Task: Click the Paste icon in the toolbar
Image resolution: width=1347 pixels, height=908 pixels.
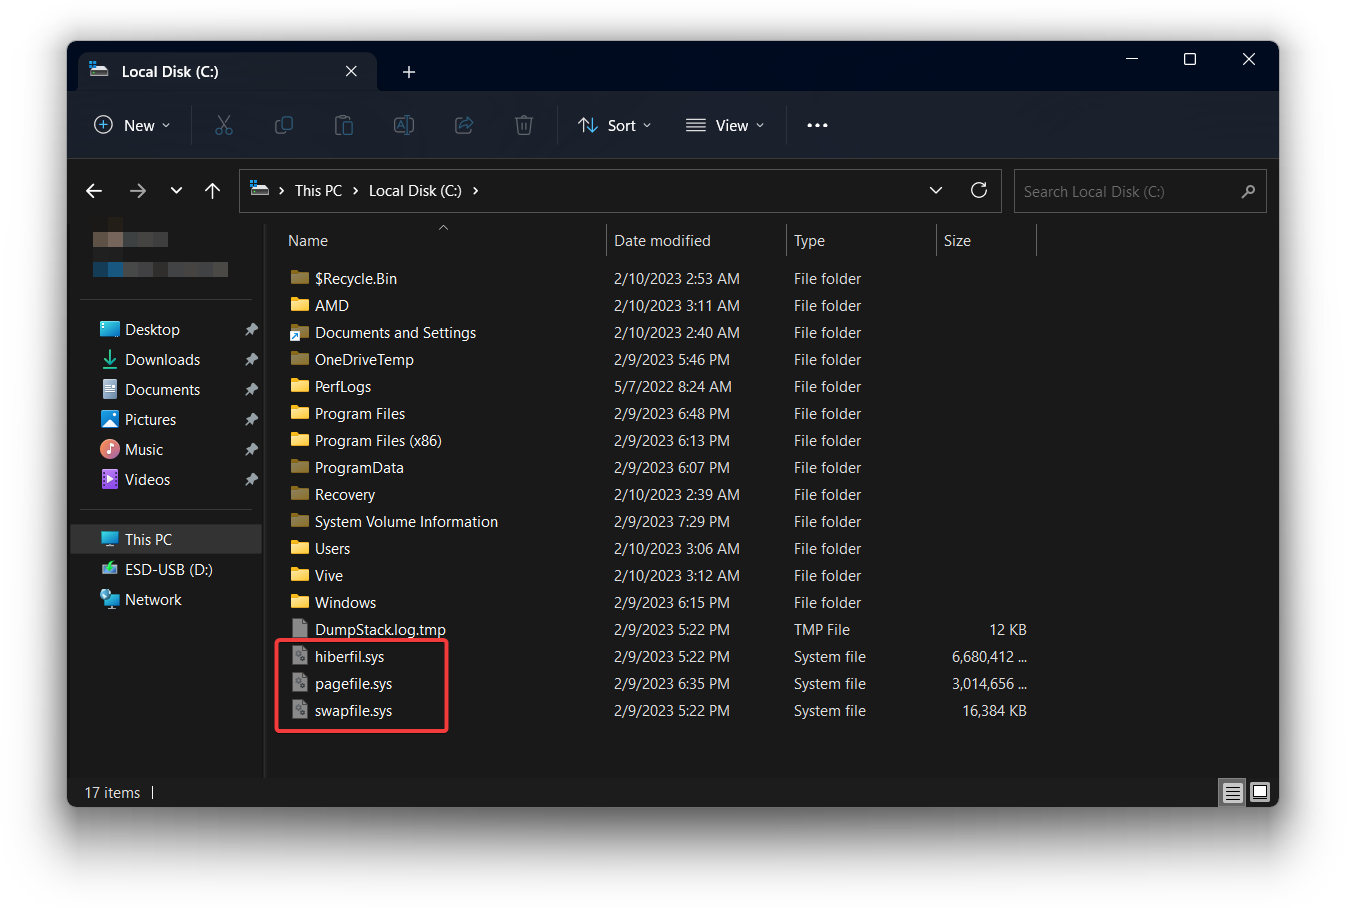Action: tap(344, 125)
